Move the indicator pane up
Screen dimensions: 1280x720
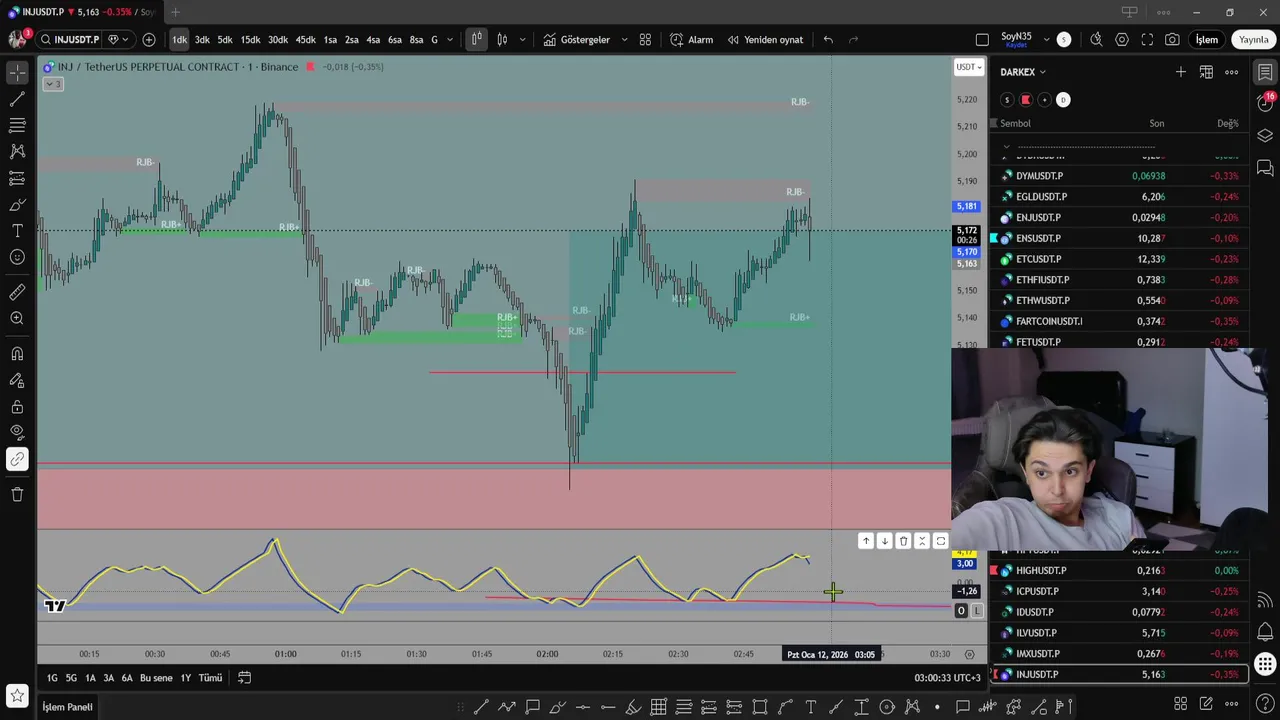(866, 541)
